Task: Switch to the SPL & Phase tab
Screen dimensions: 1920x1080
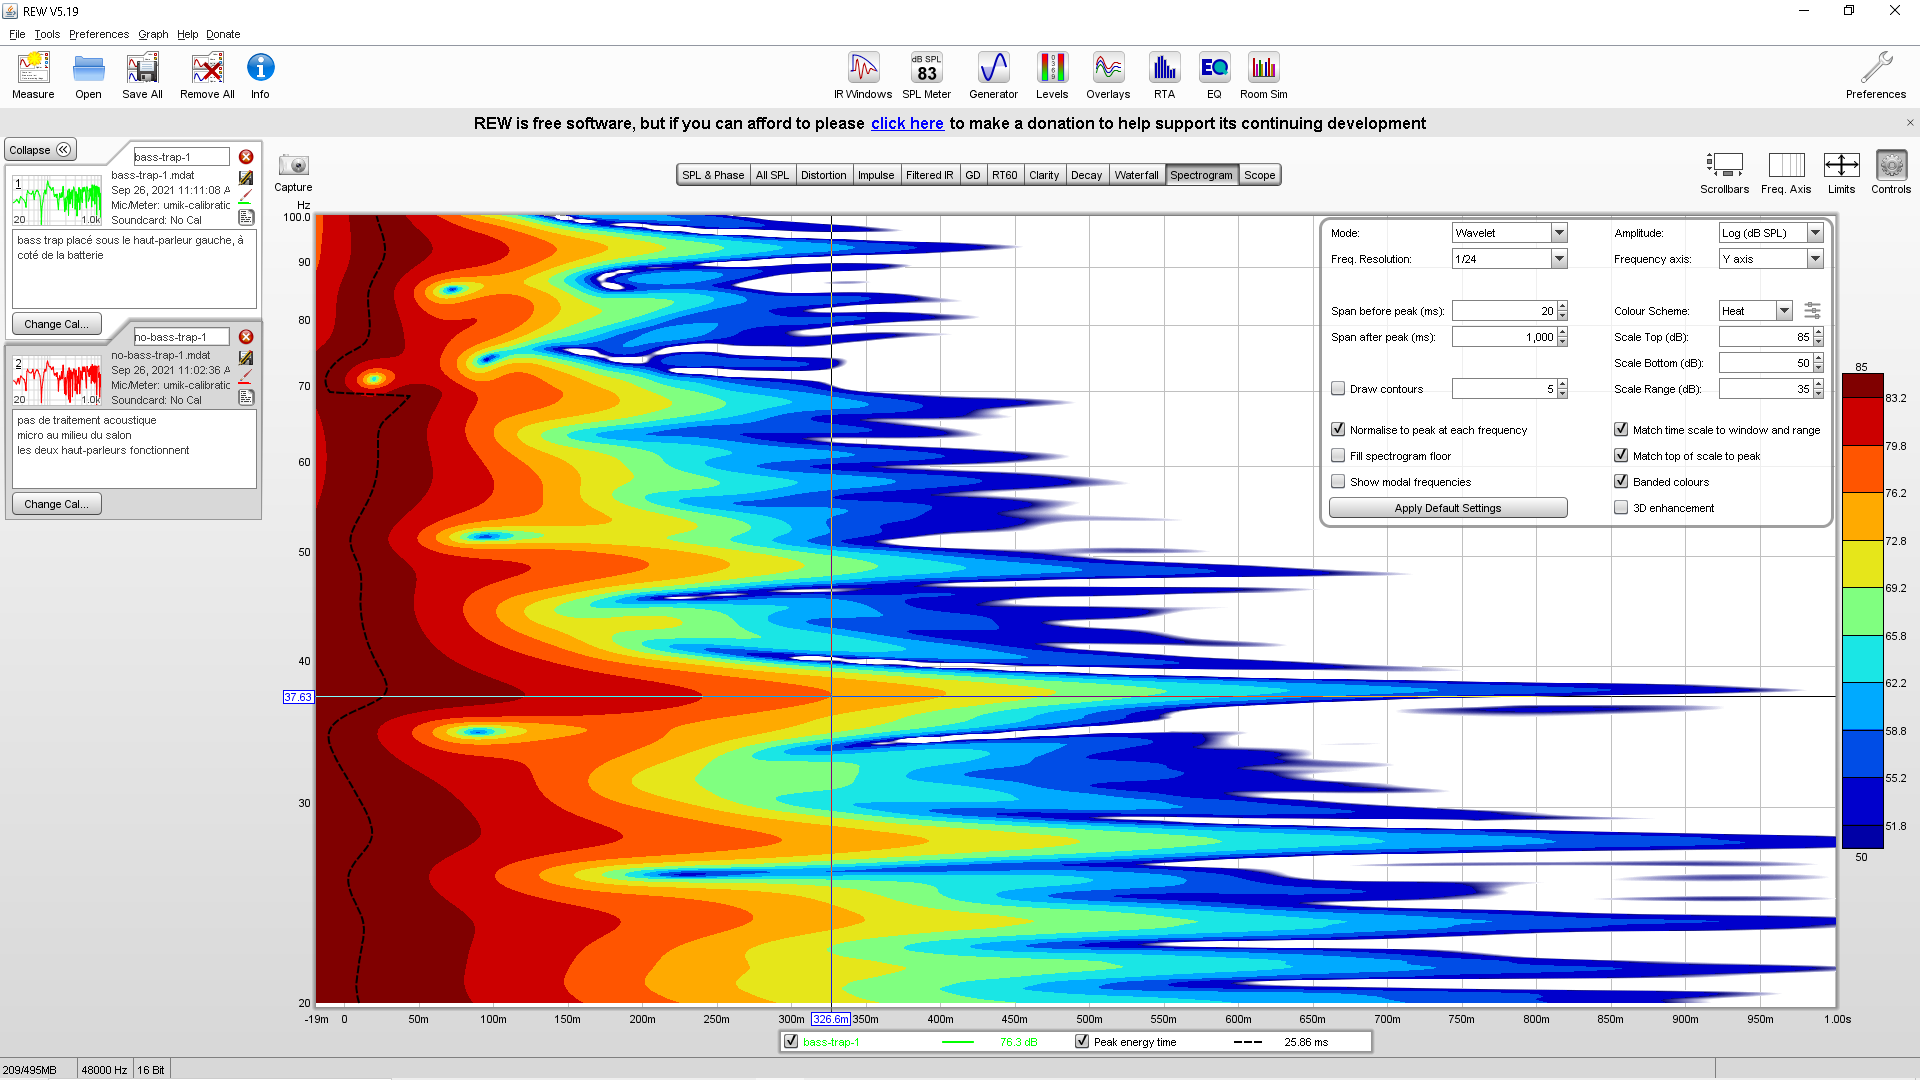Action: pyautogui.click(x=713, y=175)
